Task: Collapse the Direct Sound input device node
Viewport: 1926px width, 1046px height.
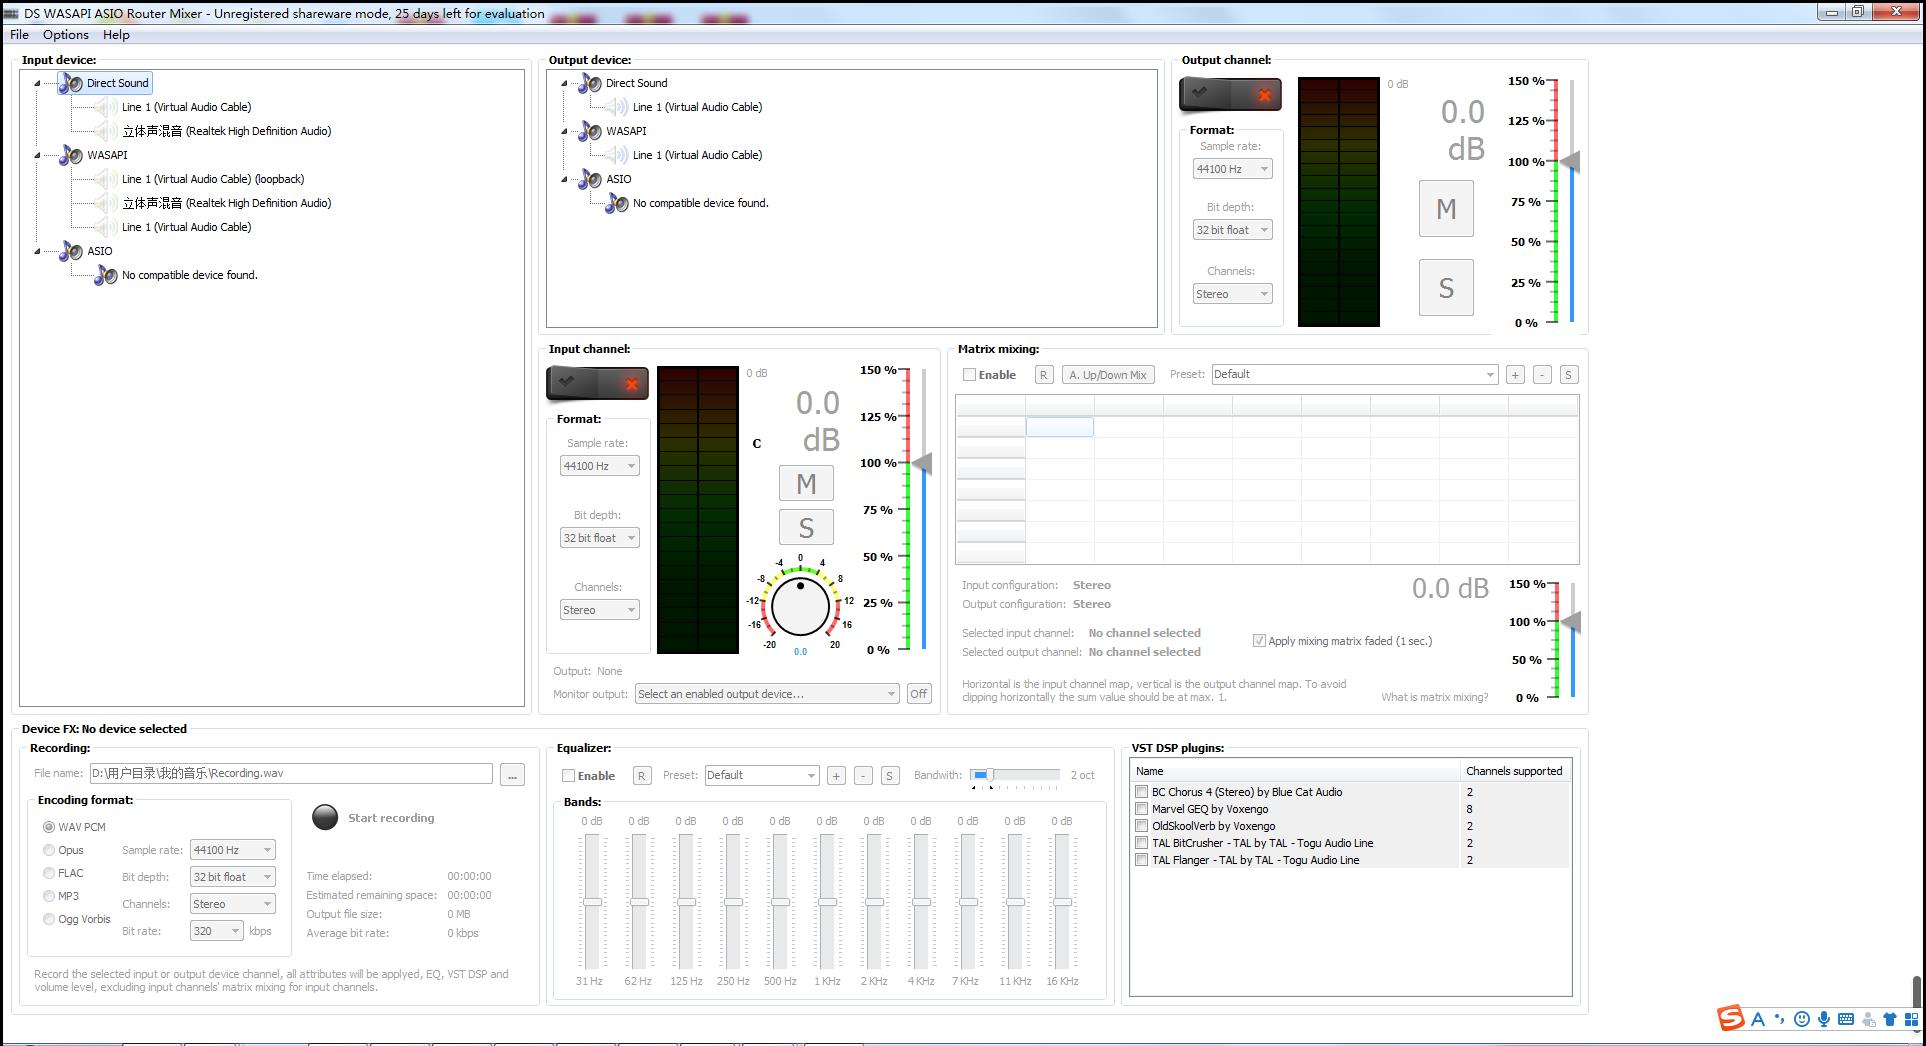Action: 38,83
